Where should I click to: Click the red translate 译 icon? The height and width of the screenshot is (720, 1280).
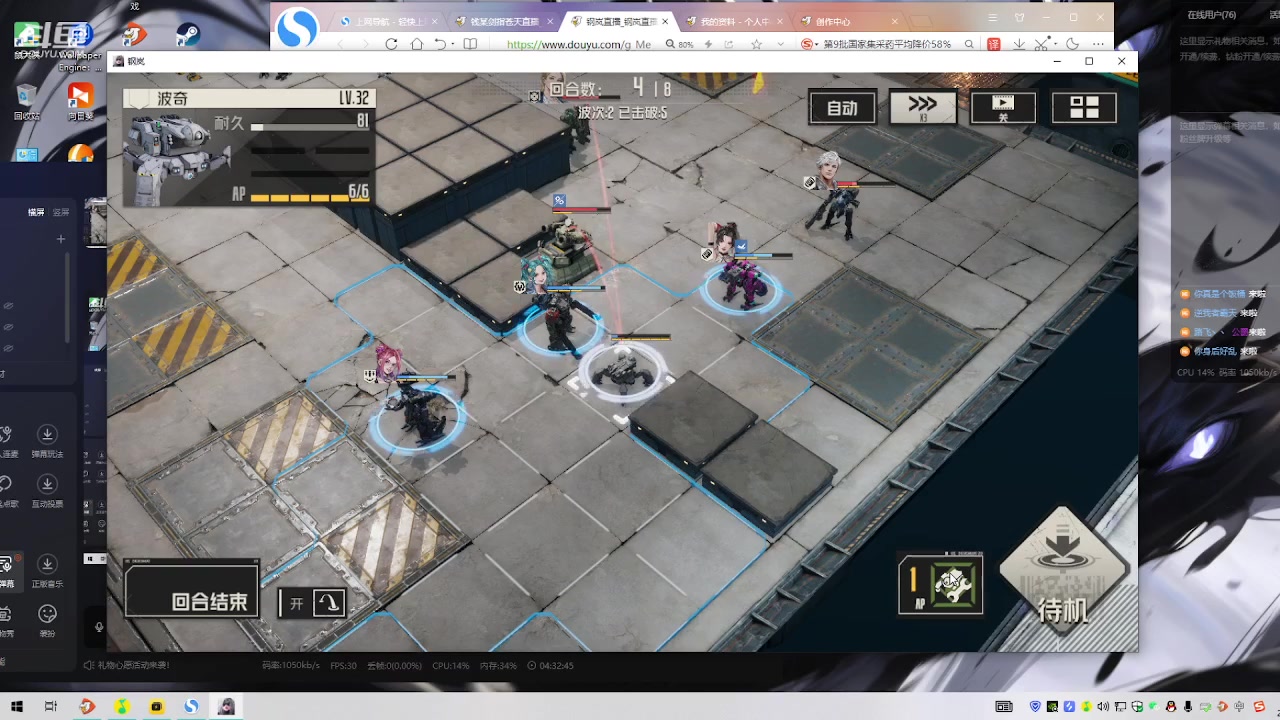[994, 44]
